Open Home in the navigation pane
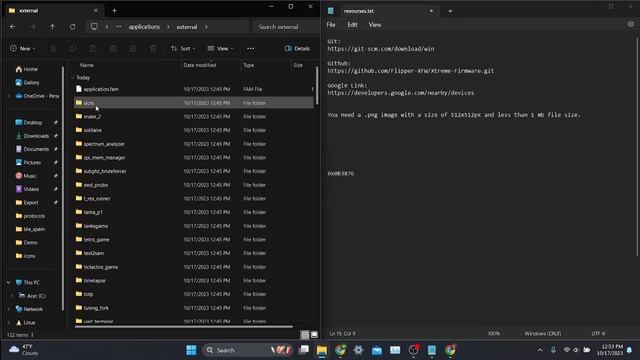 (27, 69)
